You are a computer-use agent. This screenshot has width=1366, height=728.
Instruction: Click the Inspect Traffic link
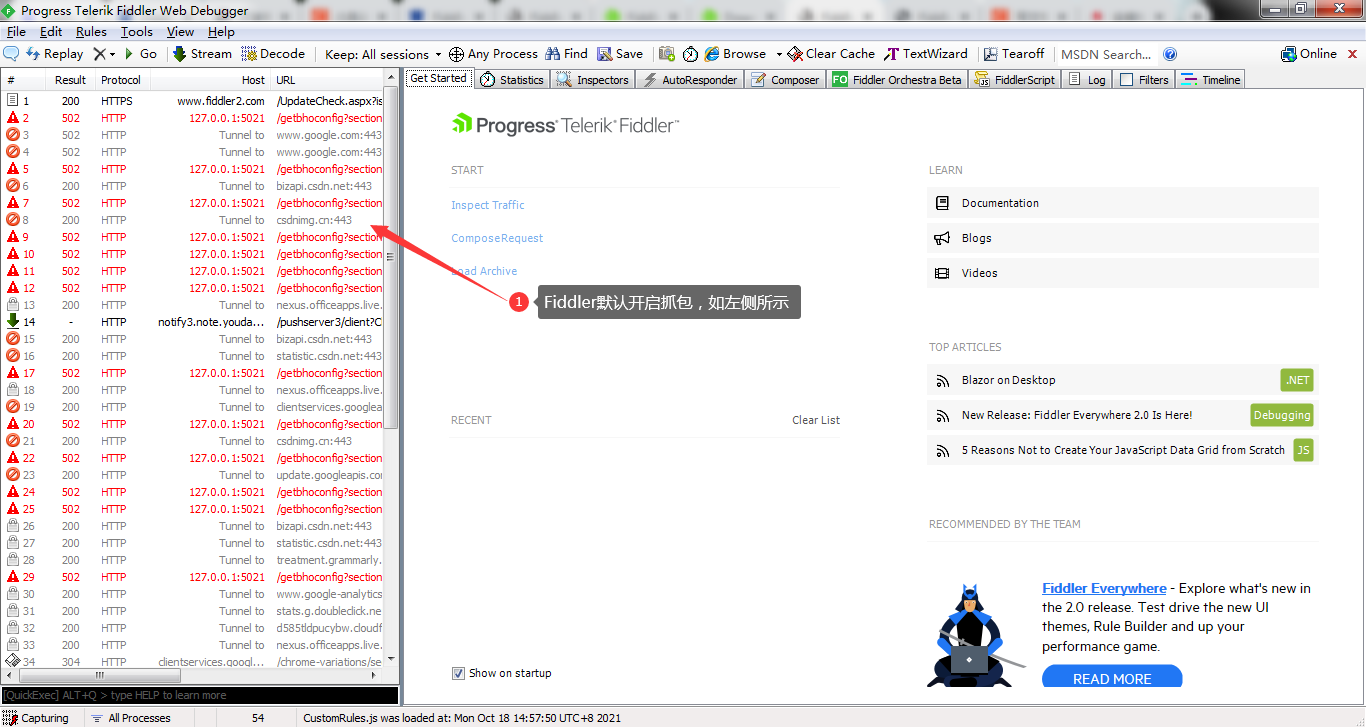pos(488,205)
